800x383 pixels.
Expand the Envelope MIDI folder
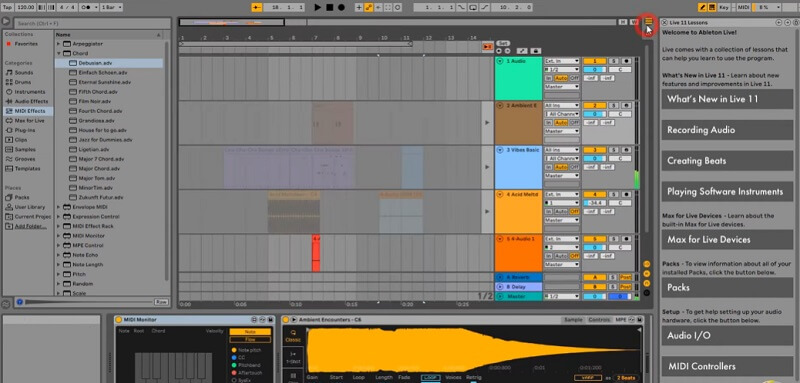coord(59,207)
